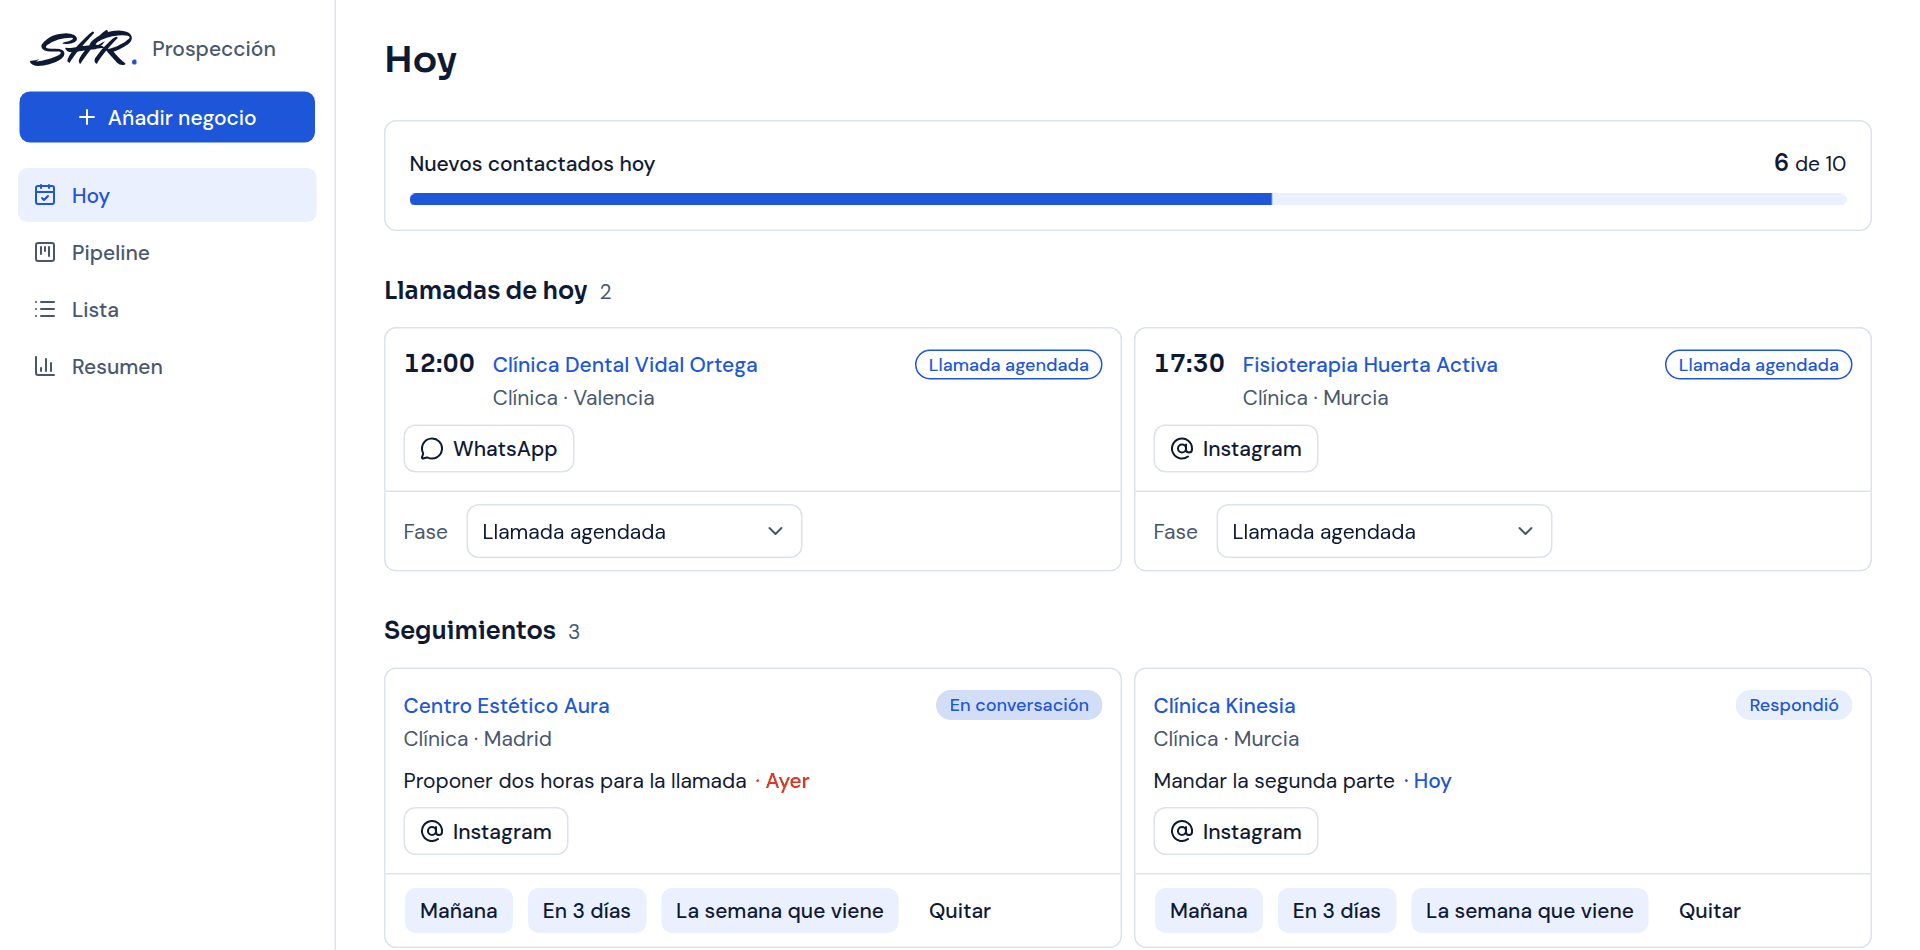Click the WhatsApp button for Clínica Dental

tap(489, 449)
